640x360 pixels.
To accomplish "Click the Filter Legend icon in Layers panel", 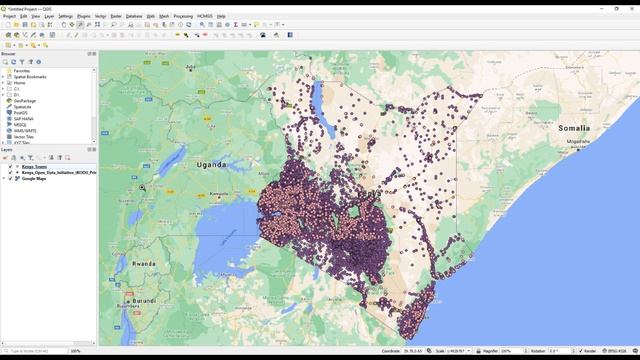I will point(30,158).
